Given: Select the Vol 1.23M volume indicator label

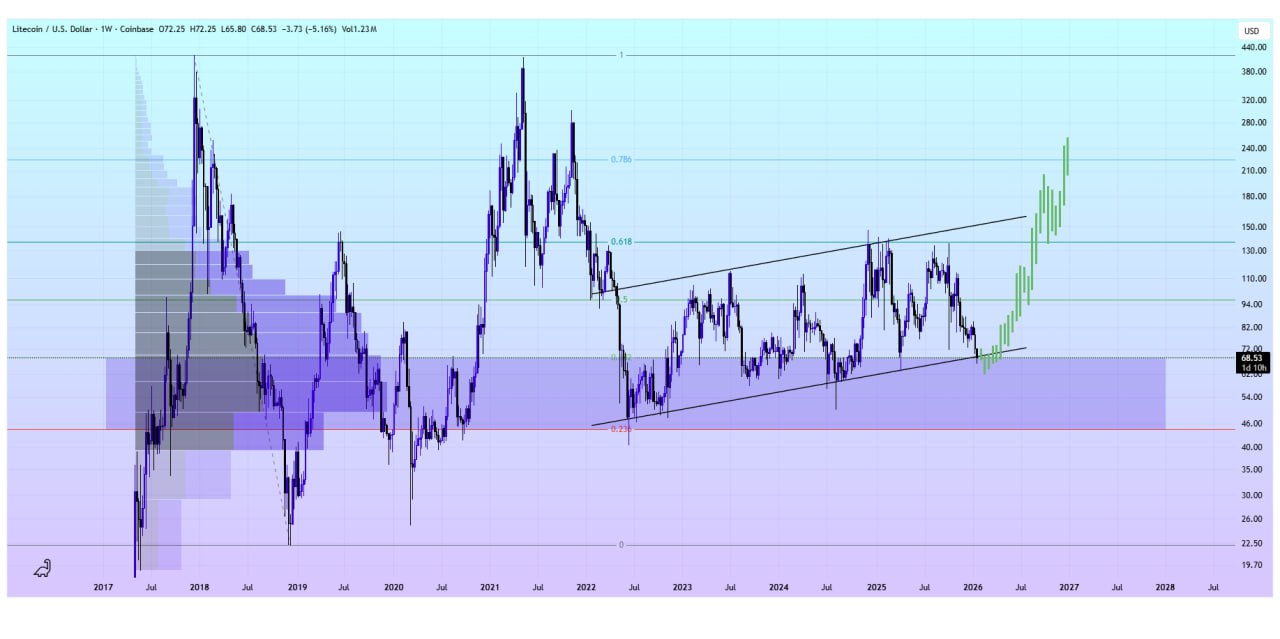Looking at the screenshot, I should (359, 30).
